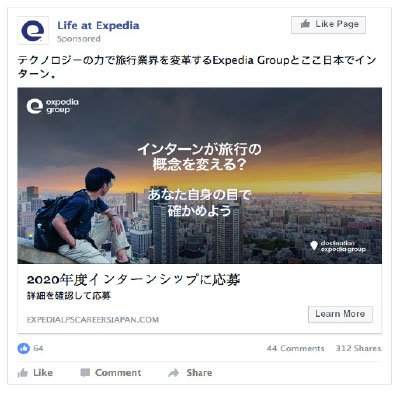Click the ad image of man overlooking city

(200, 176)
